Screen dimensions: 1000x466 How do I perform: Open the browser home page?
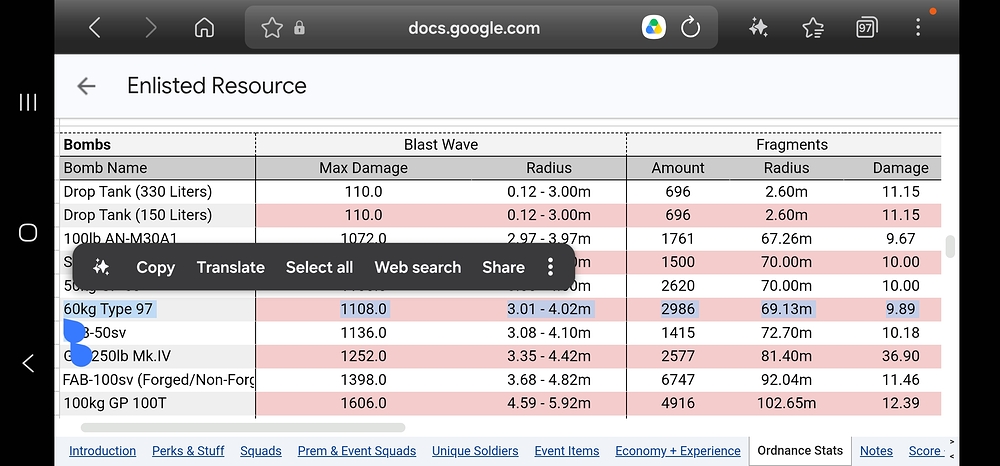pos(204,27)
